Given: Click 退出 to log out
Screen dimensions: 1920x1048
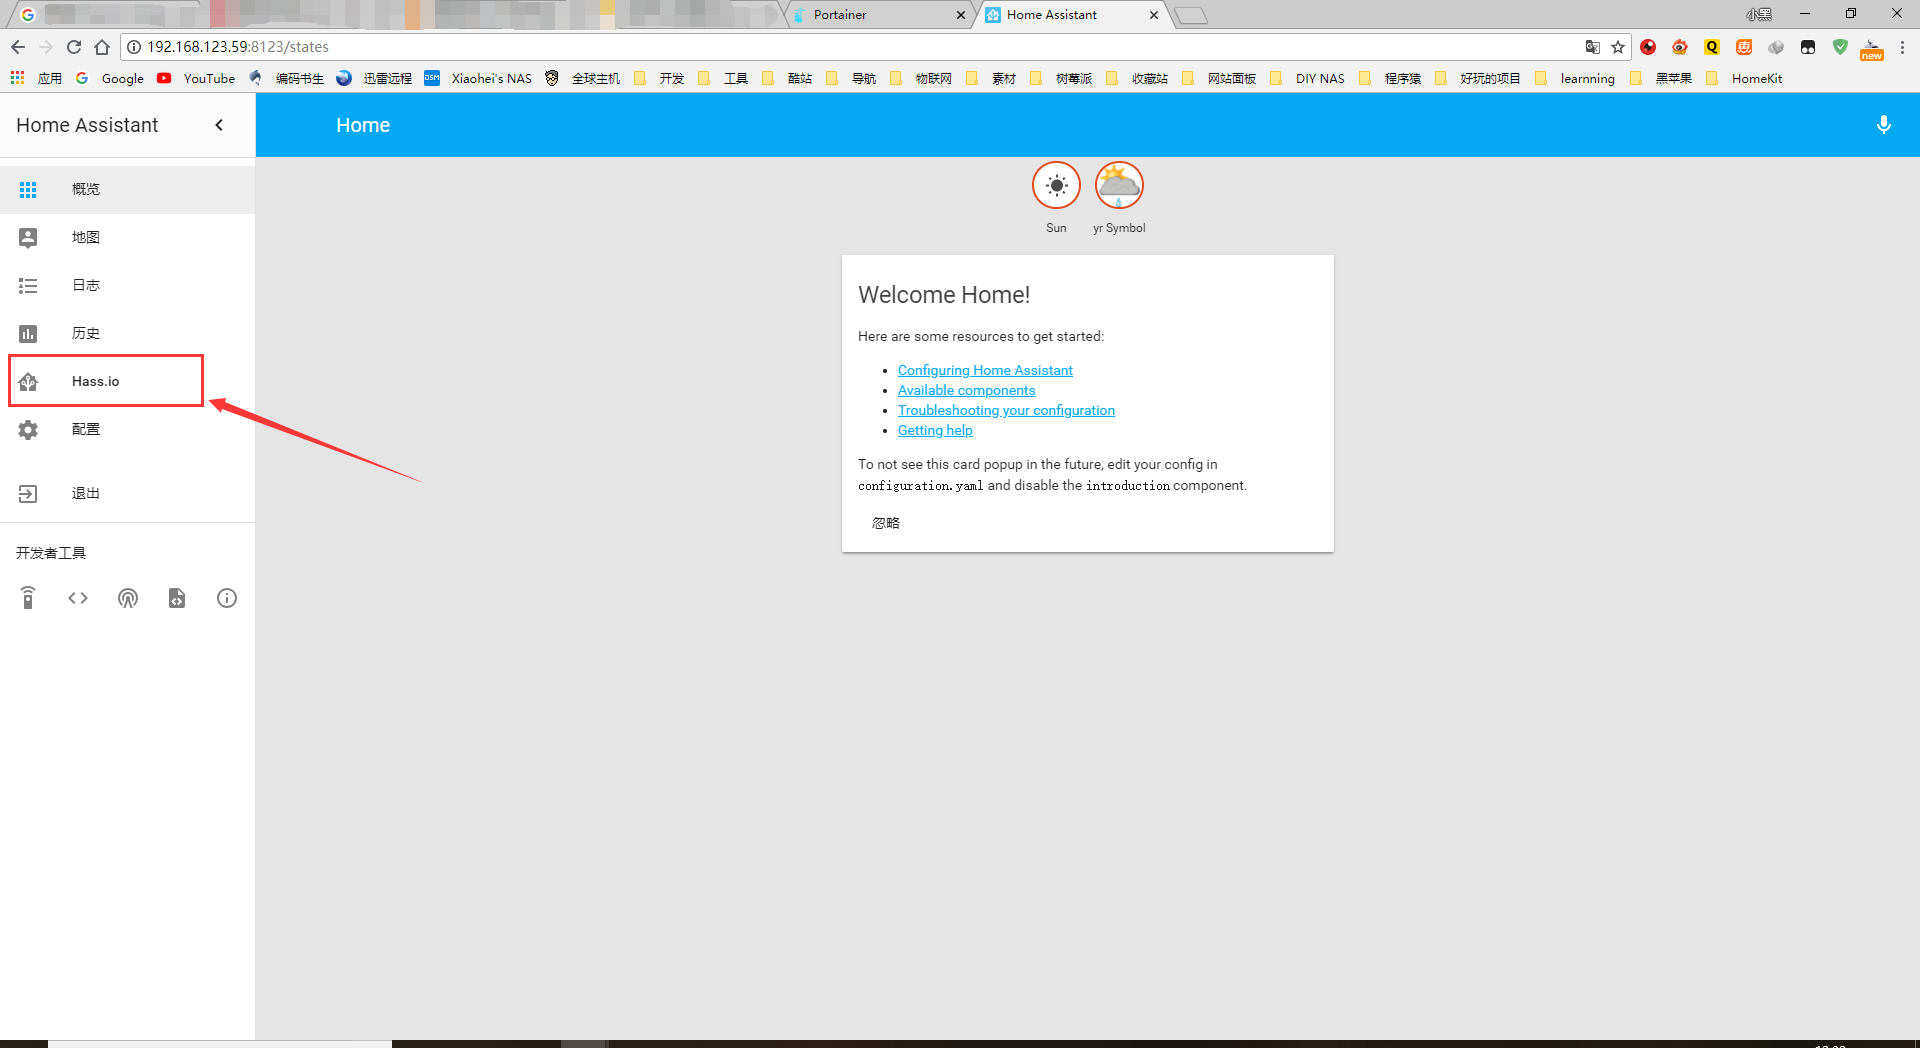Looking at the screenshot, I should (x=86, y=493).
